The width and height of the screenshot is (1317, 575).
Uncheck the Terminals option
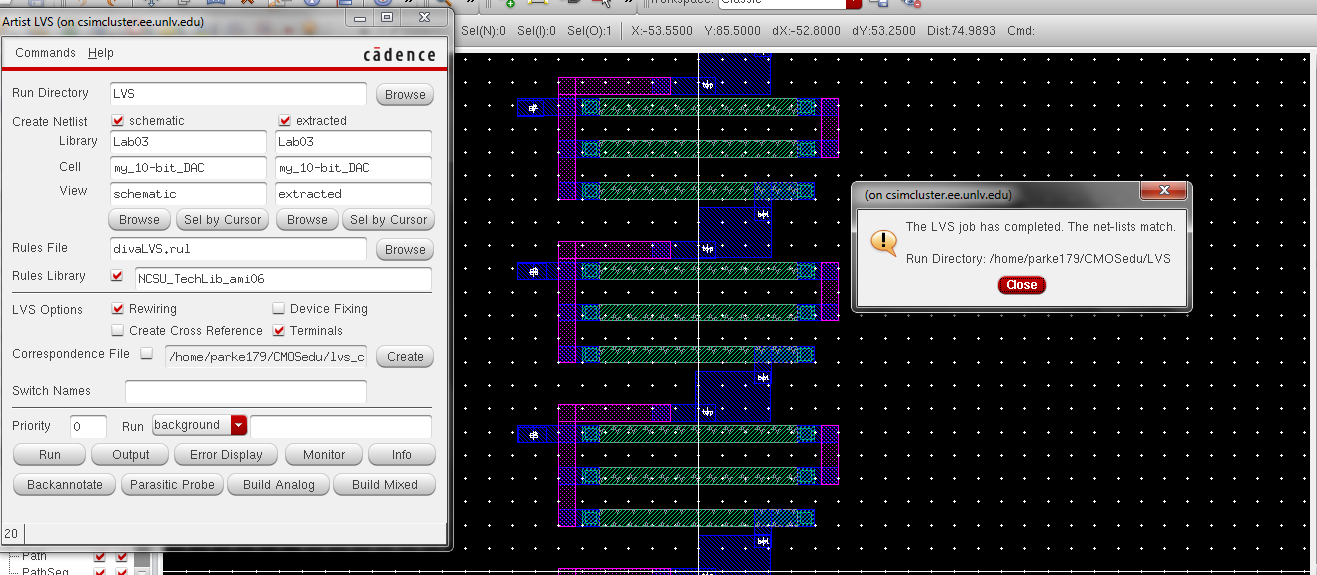click(279, 331)
